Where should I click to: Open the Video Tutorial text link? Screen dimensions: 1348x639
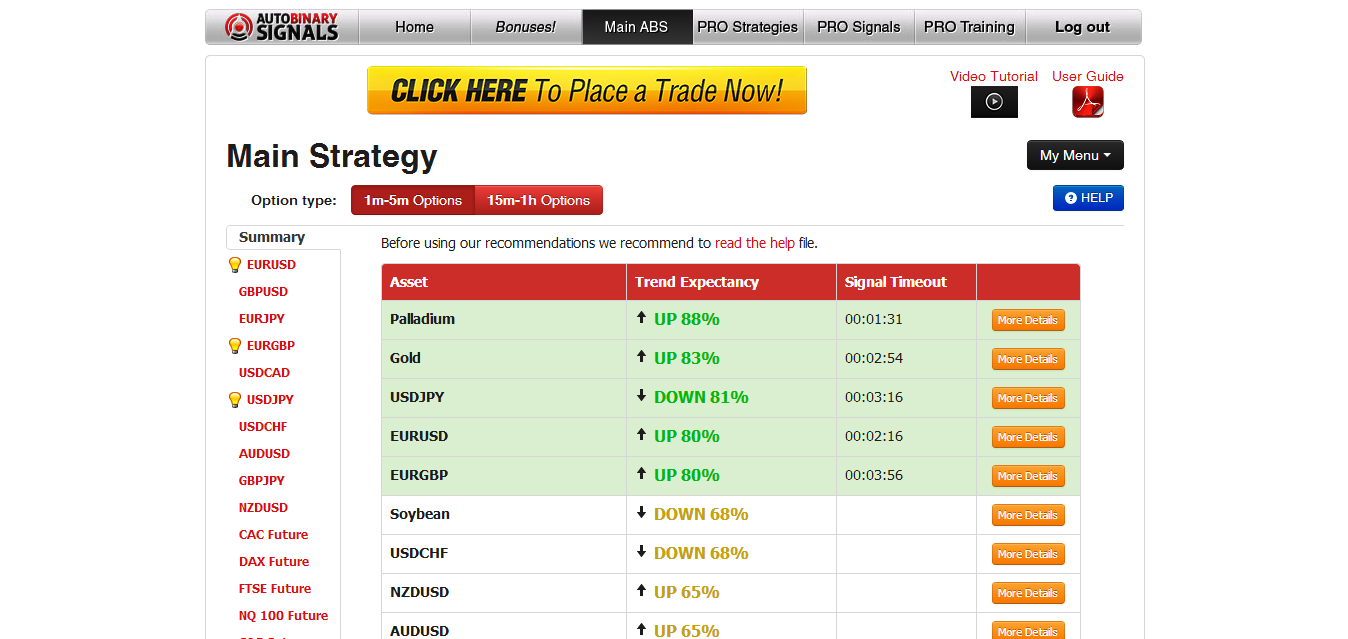point(994,76)
